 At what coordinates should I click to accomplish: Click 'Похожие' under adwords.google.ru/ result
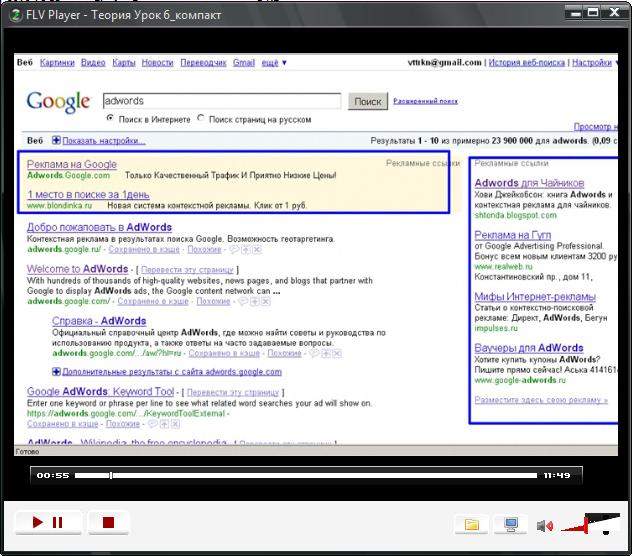[204, 250]
